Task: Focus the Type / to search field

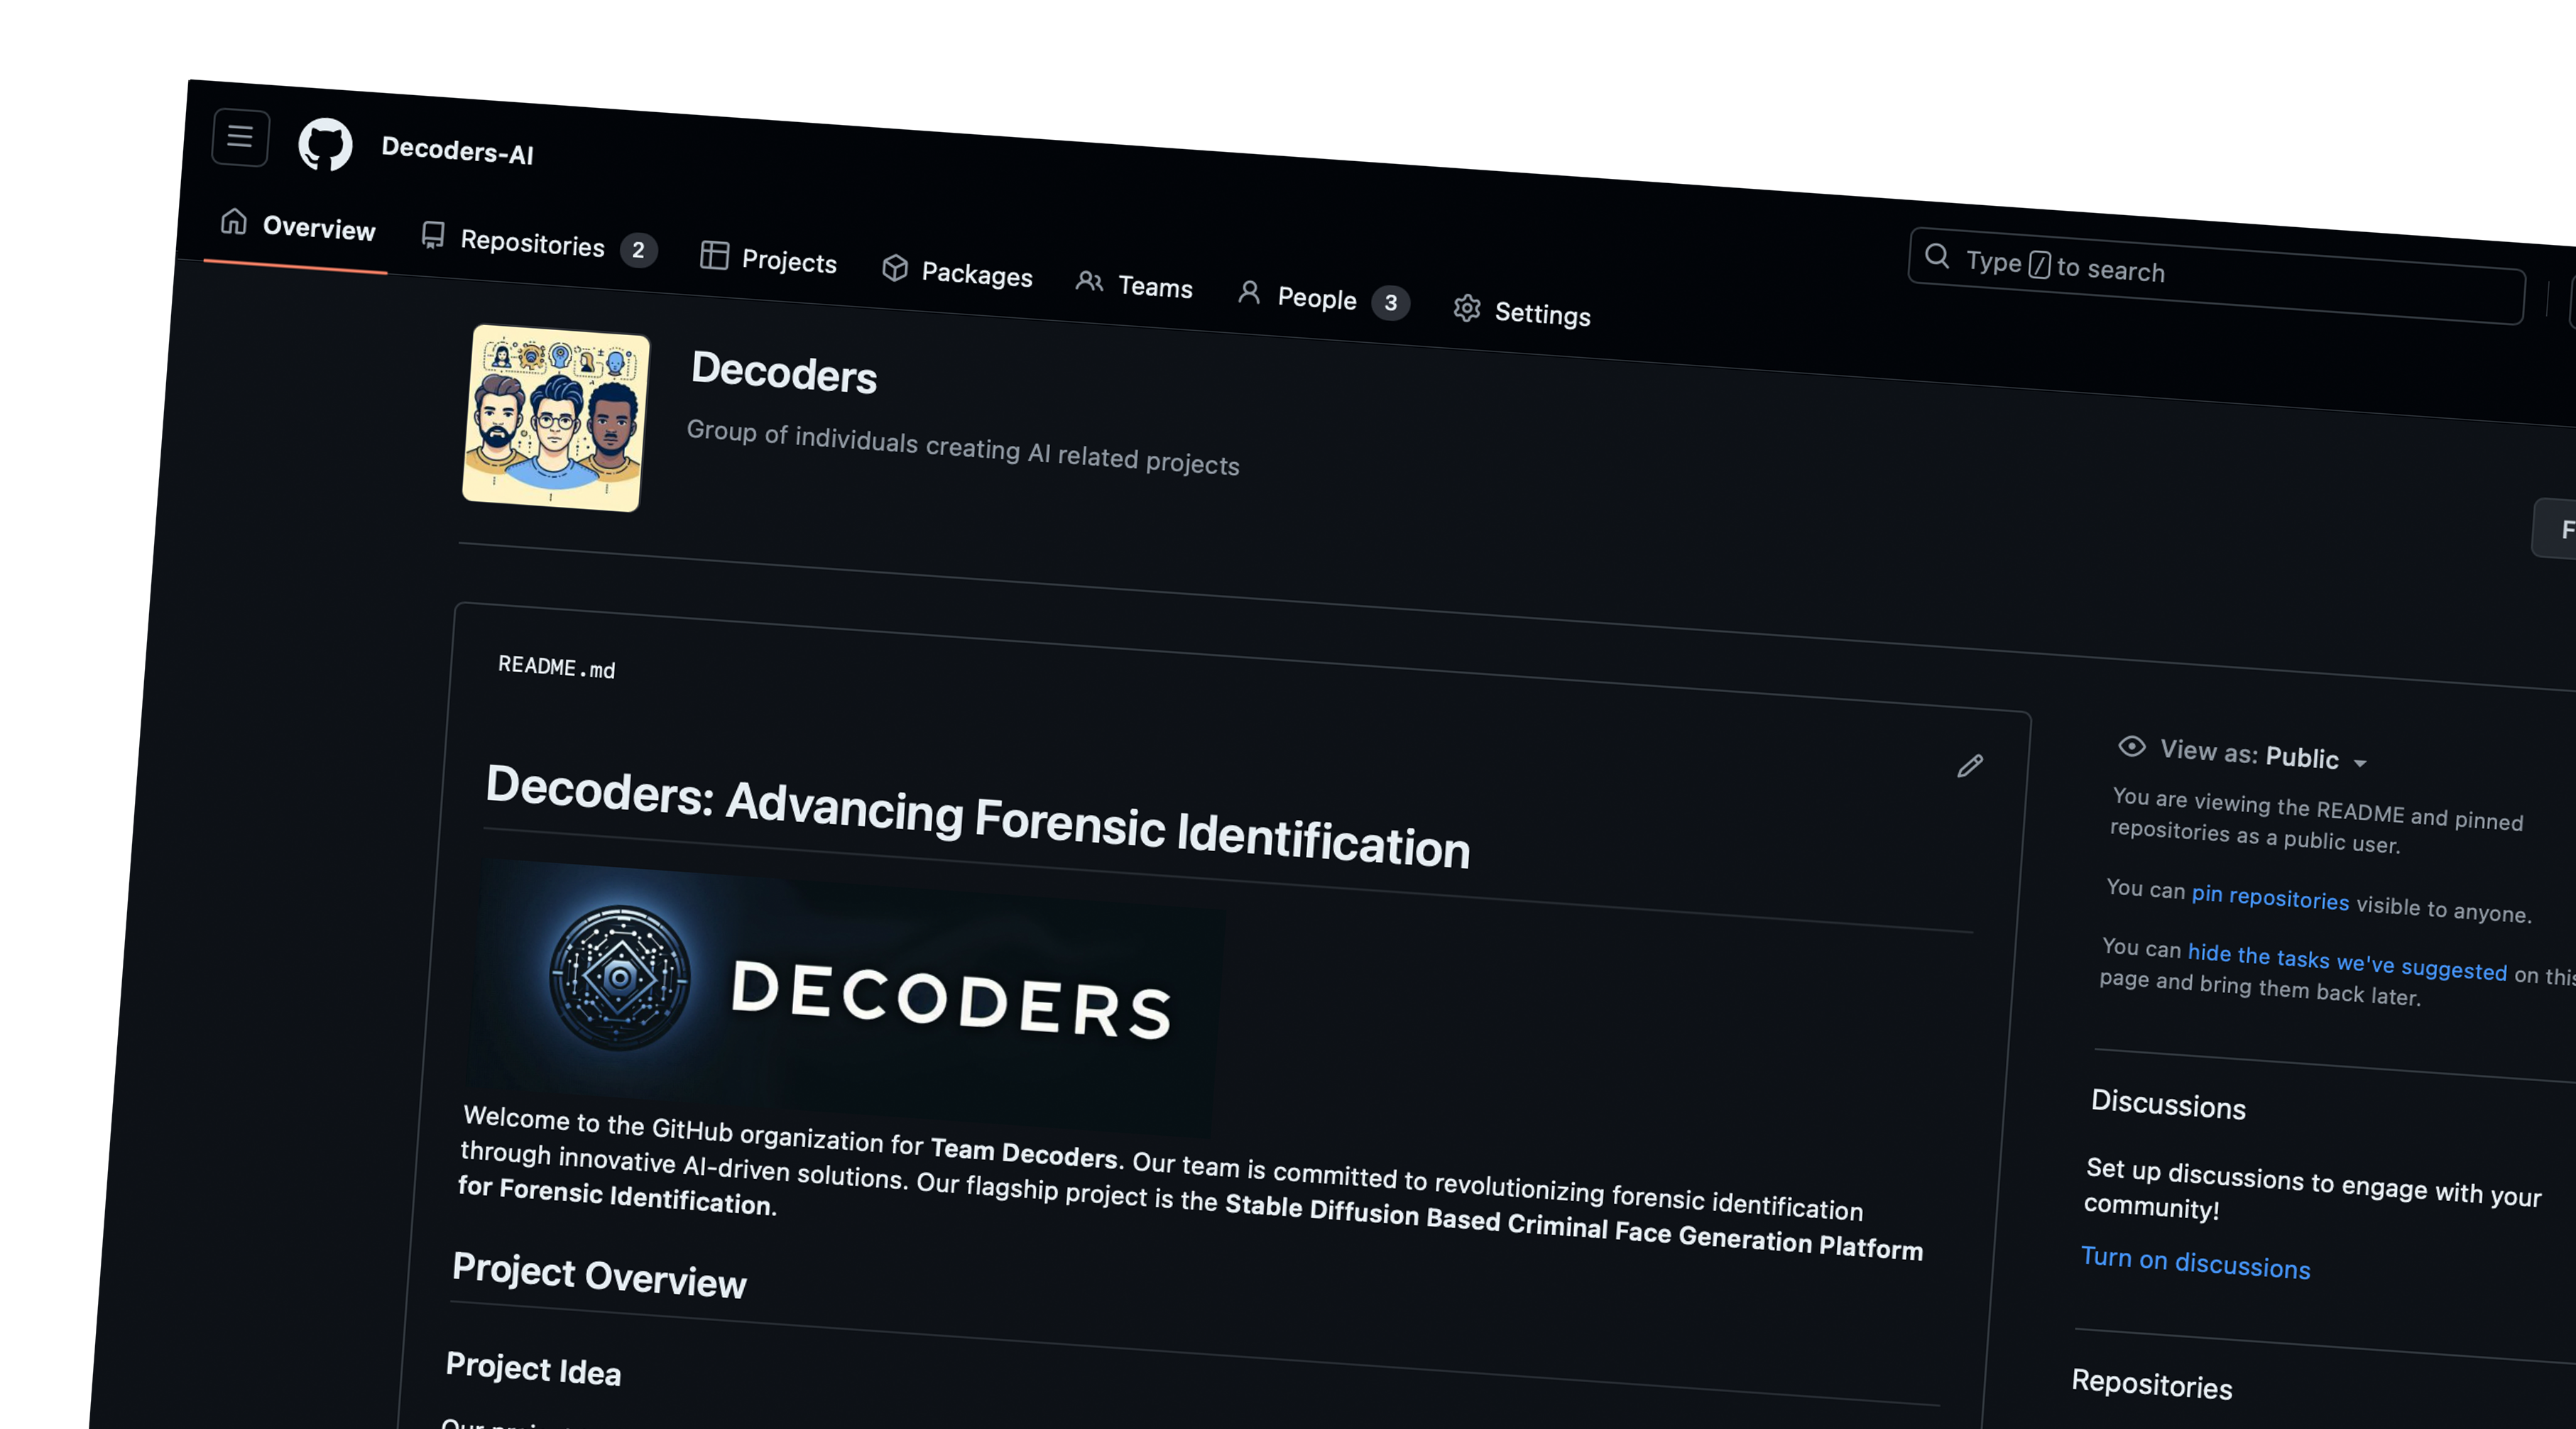Action: pyautogui.click(x=2216, y=276)
